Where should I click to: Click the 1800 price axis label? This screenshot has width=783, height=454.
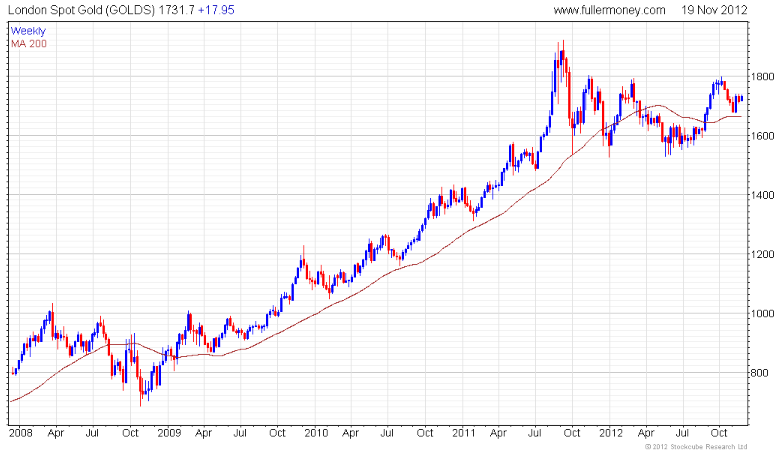[763, 77]
